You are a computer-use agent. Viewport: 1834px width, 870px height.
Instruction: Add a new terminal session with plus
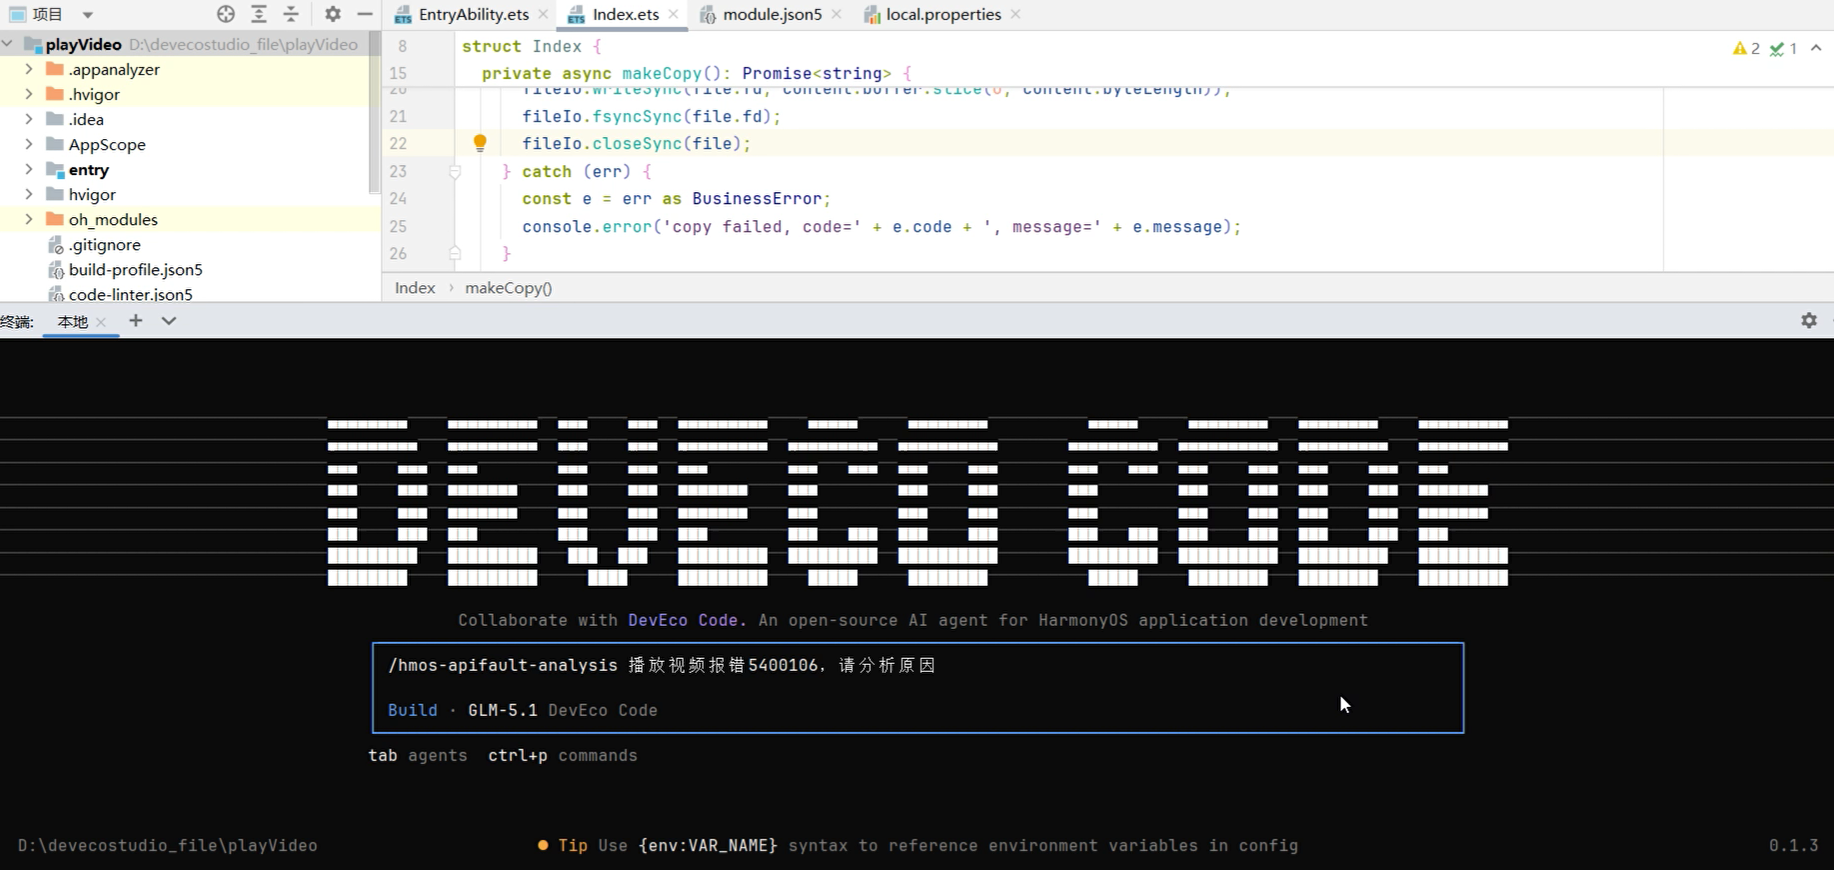pos(136,320)
